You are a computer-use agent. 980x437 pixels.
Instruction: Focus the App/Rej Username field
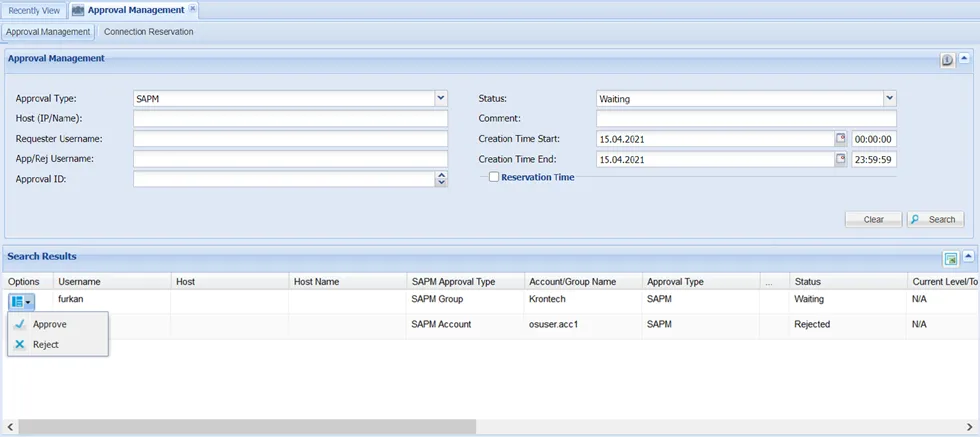tap(291, 159)
